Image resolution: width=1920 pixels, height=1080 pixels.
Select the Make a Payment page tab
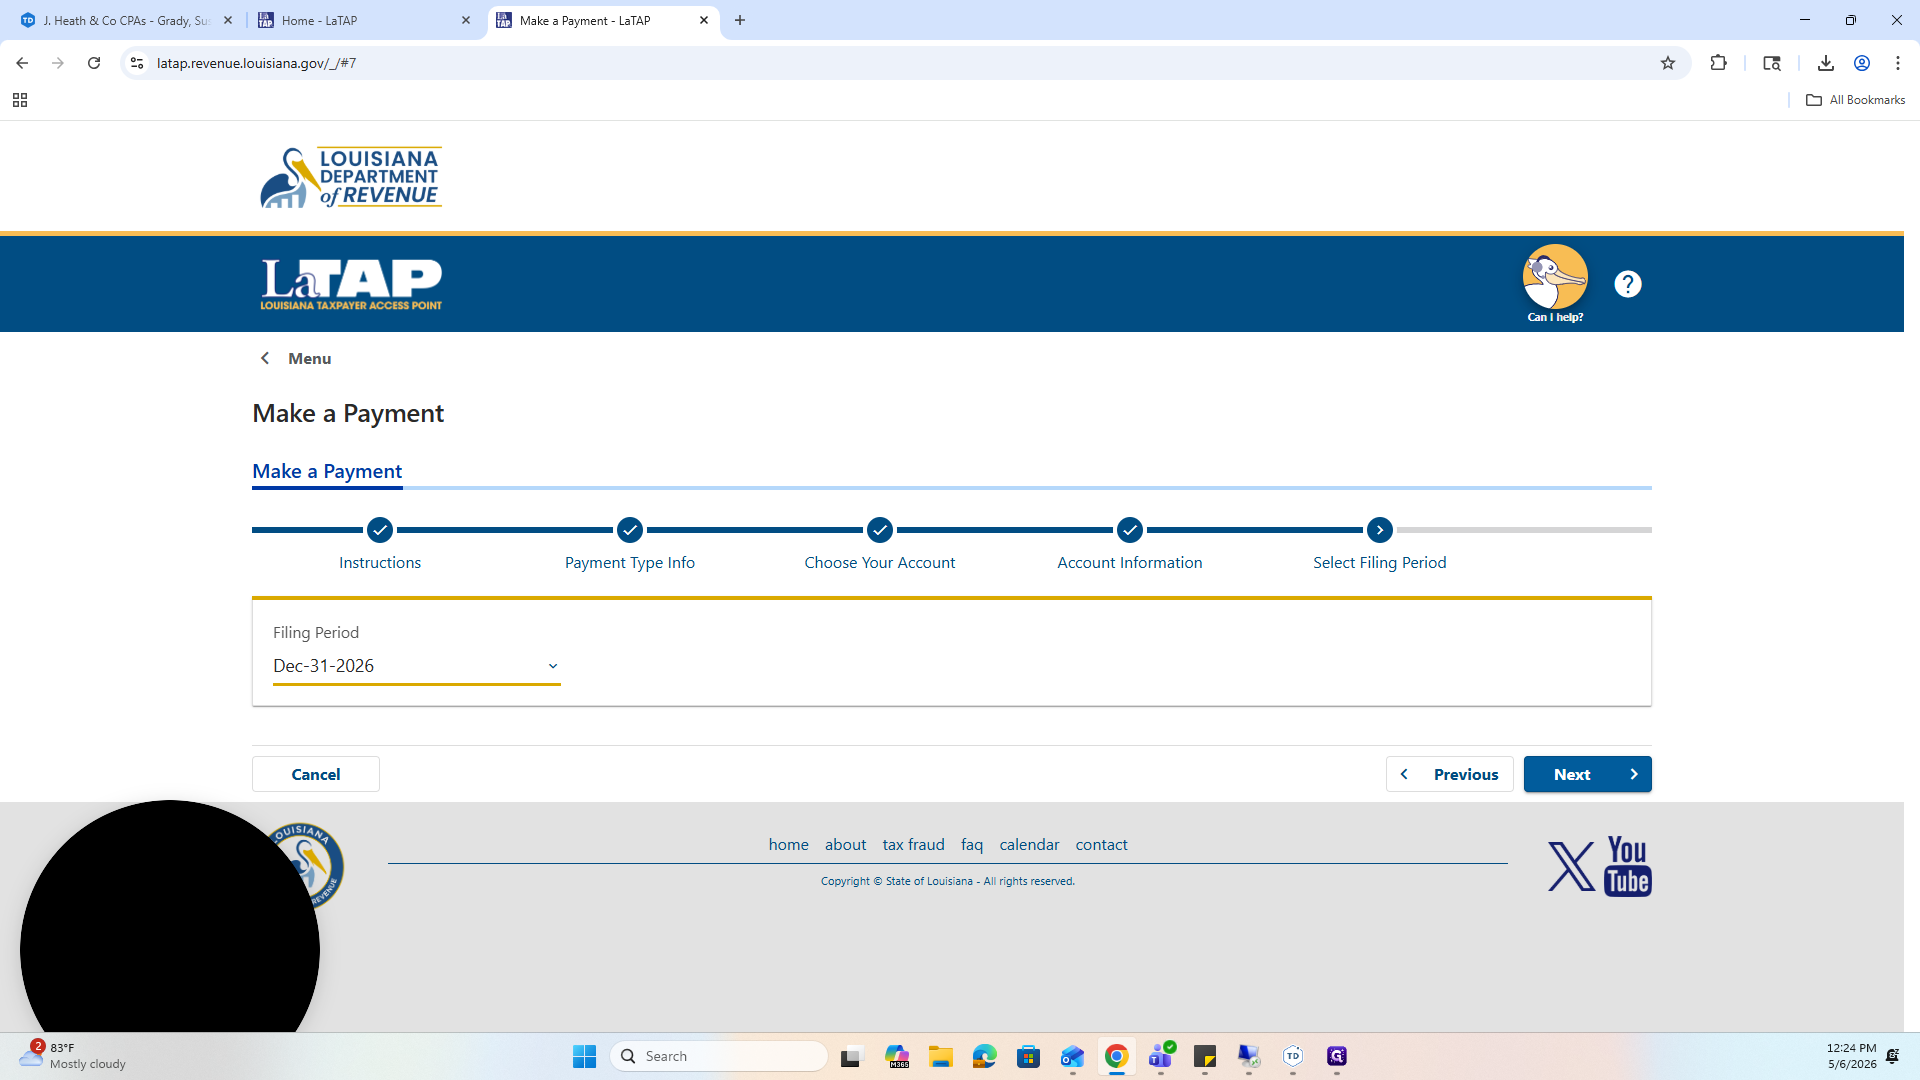[327, 471]
